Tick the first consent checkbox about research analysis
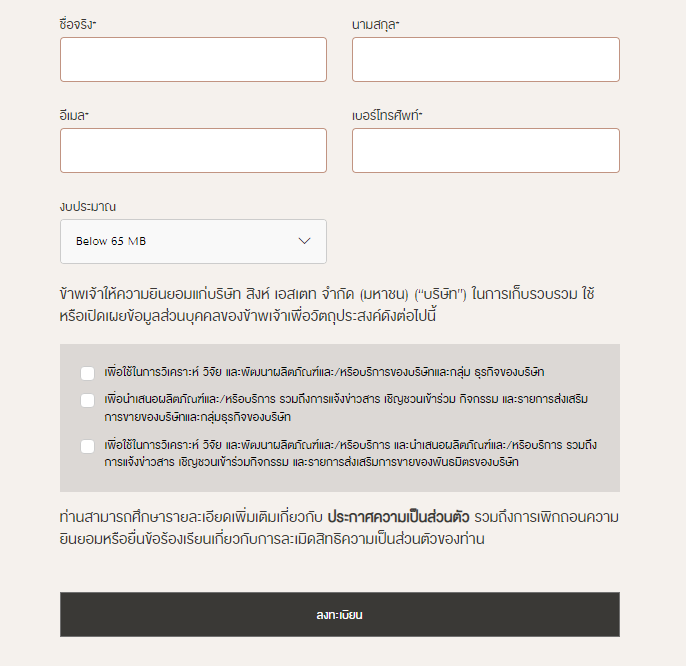This screenshot has width=686, height=666. (88, 373)
